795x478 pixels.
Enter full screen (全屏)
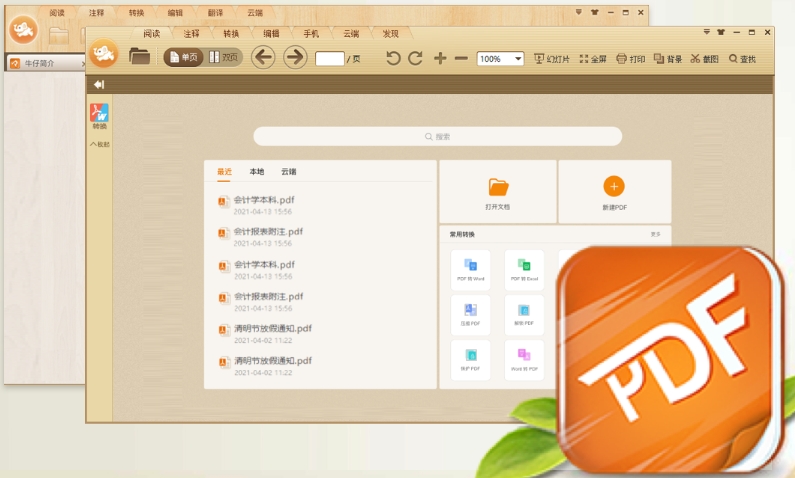point(593,59)
